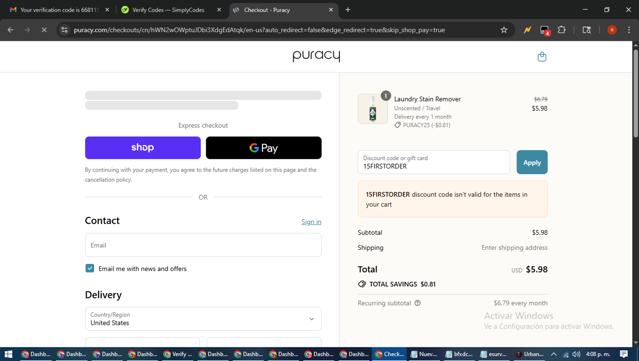639x361 pixels.
Task: Click the Enter shipping address text
Action: click(514, 248)
